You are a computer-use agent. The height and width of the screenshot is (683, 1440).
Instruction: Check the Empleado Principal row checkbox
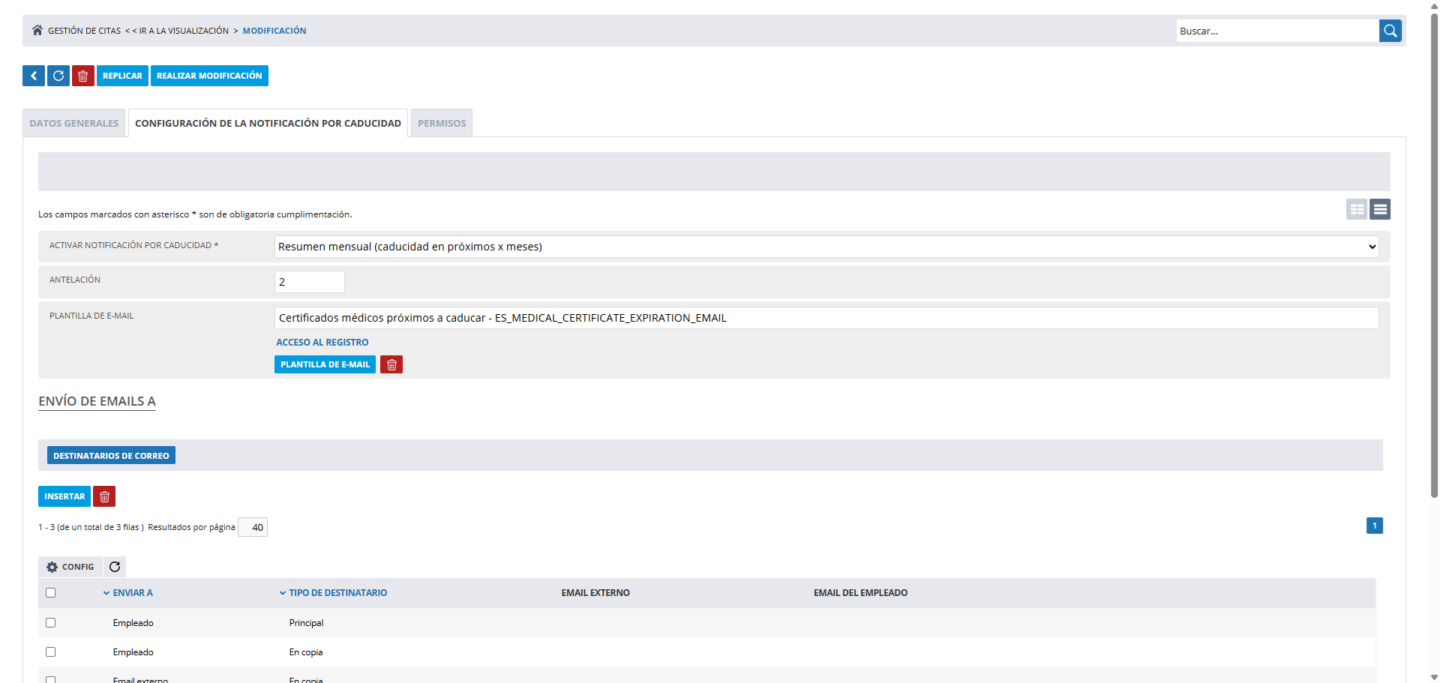point(51,623)
